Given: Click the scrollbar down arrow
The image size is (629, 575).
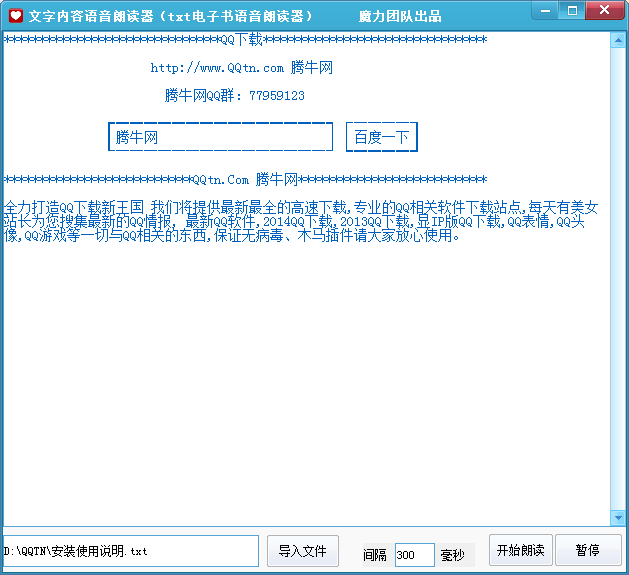Looking at the screenshot, I should pos(617,517).
